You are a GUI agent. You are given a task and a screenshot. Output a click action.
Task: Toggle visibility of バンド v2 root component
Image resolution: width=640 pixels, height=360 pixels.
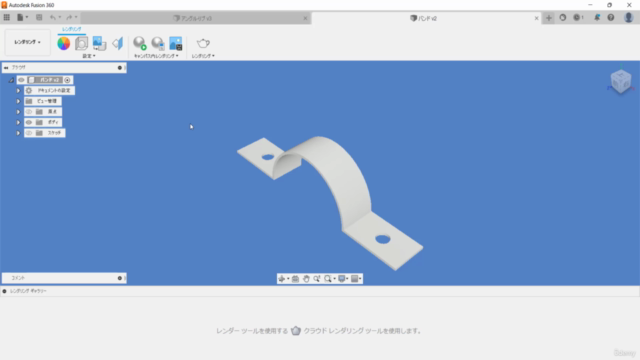21,80
